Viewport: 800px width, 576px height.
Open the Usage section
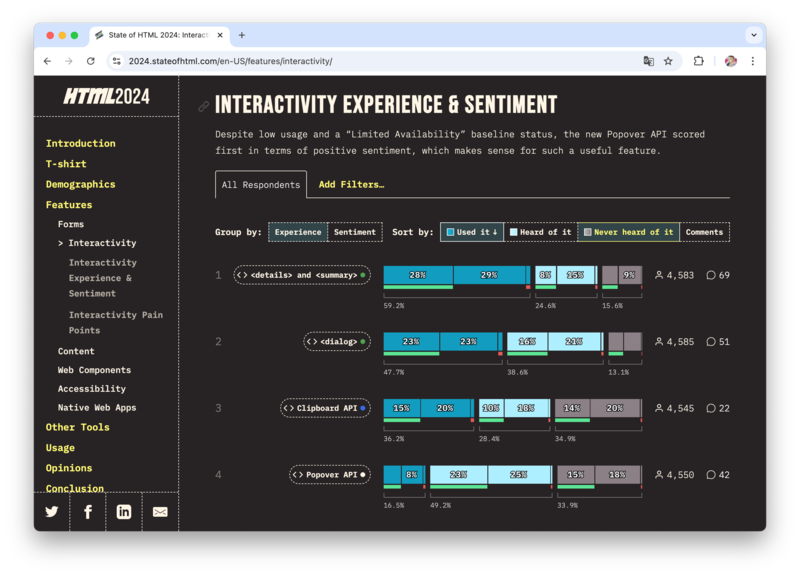tap(60, 447)
